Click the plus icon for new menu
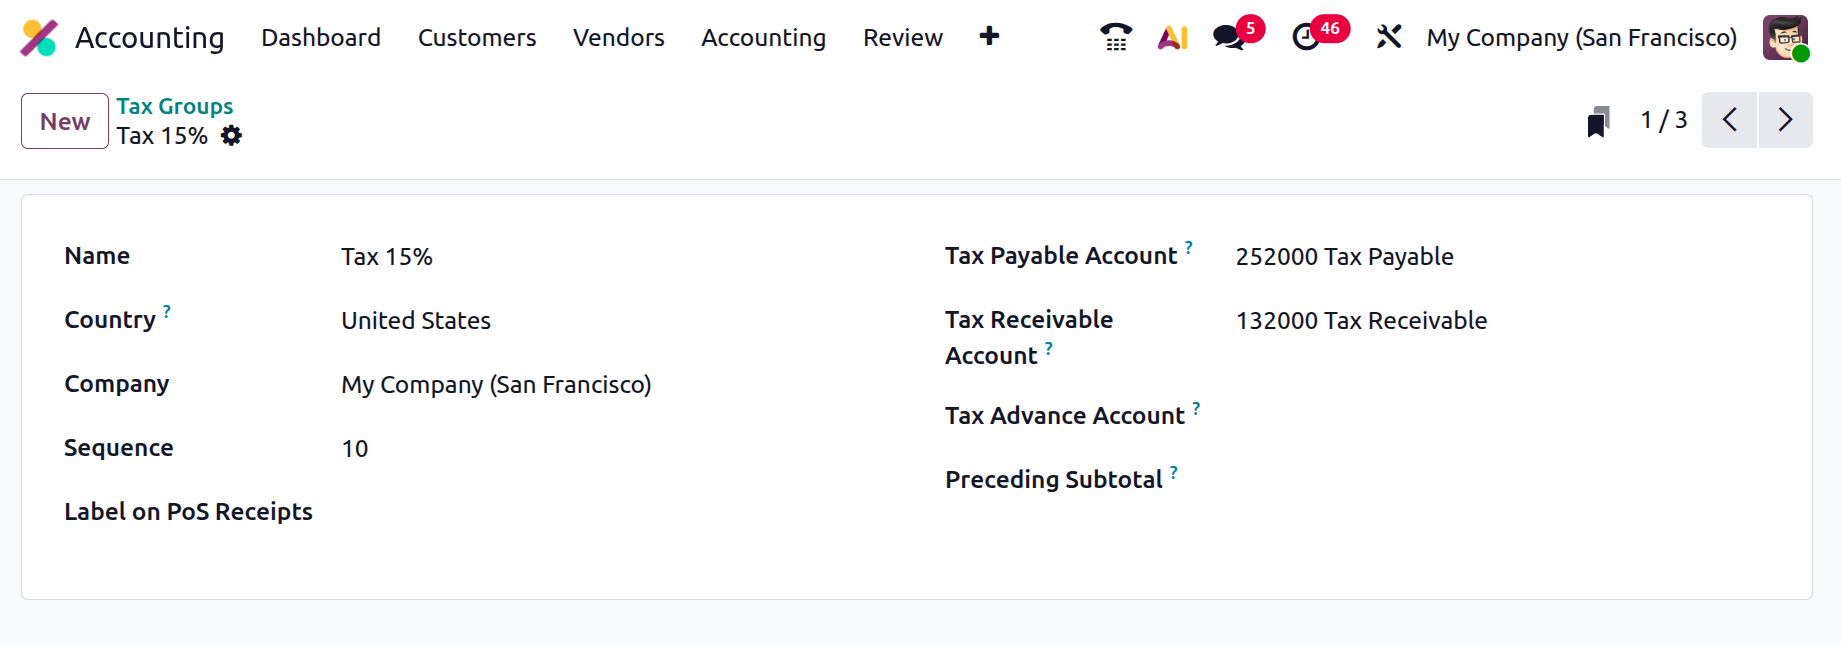1841x645 pixels. coord(989,37)
